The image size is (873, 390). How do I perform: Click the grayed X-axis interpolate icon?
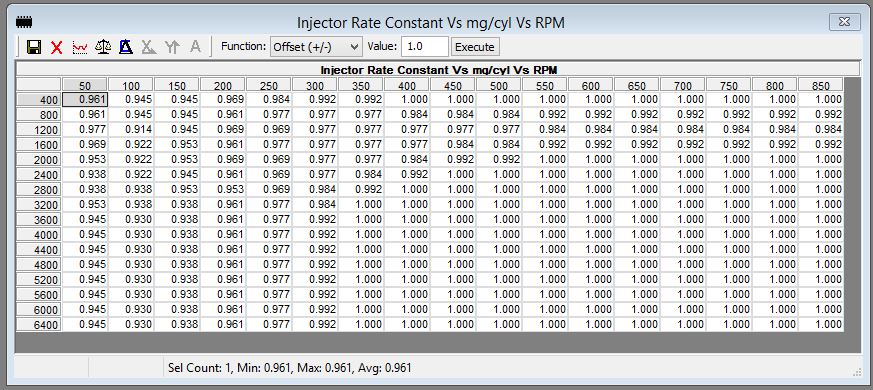(x=149, y=47)
